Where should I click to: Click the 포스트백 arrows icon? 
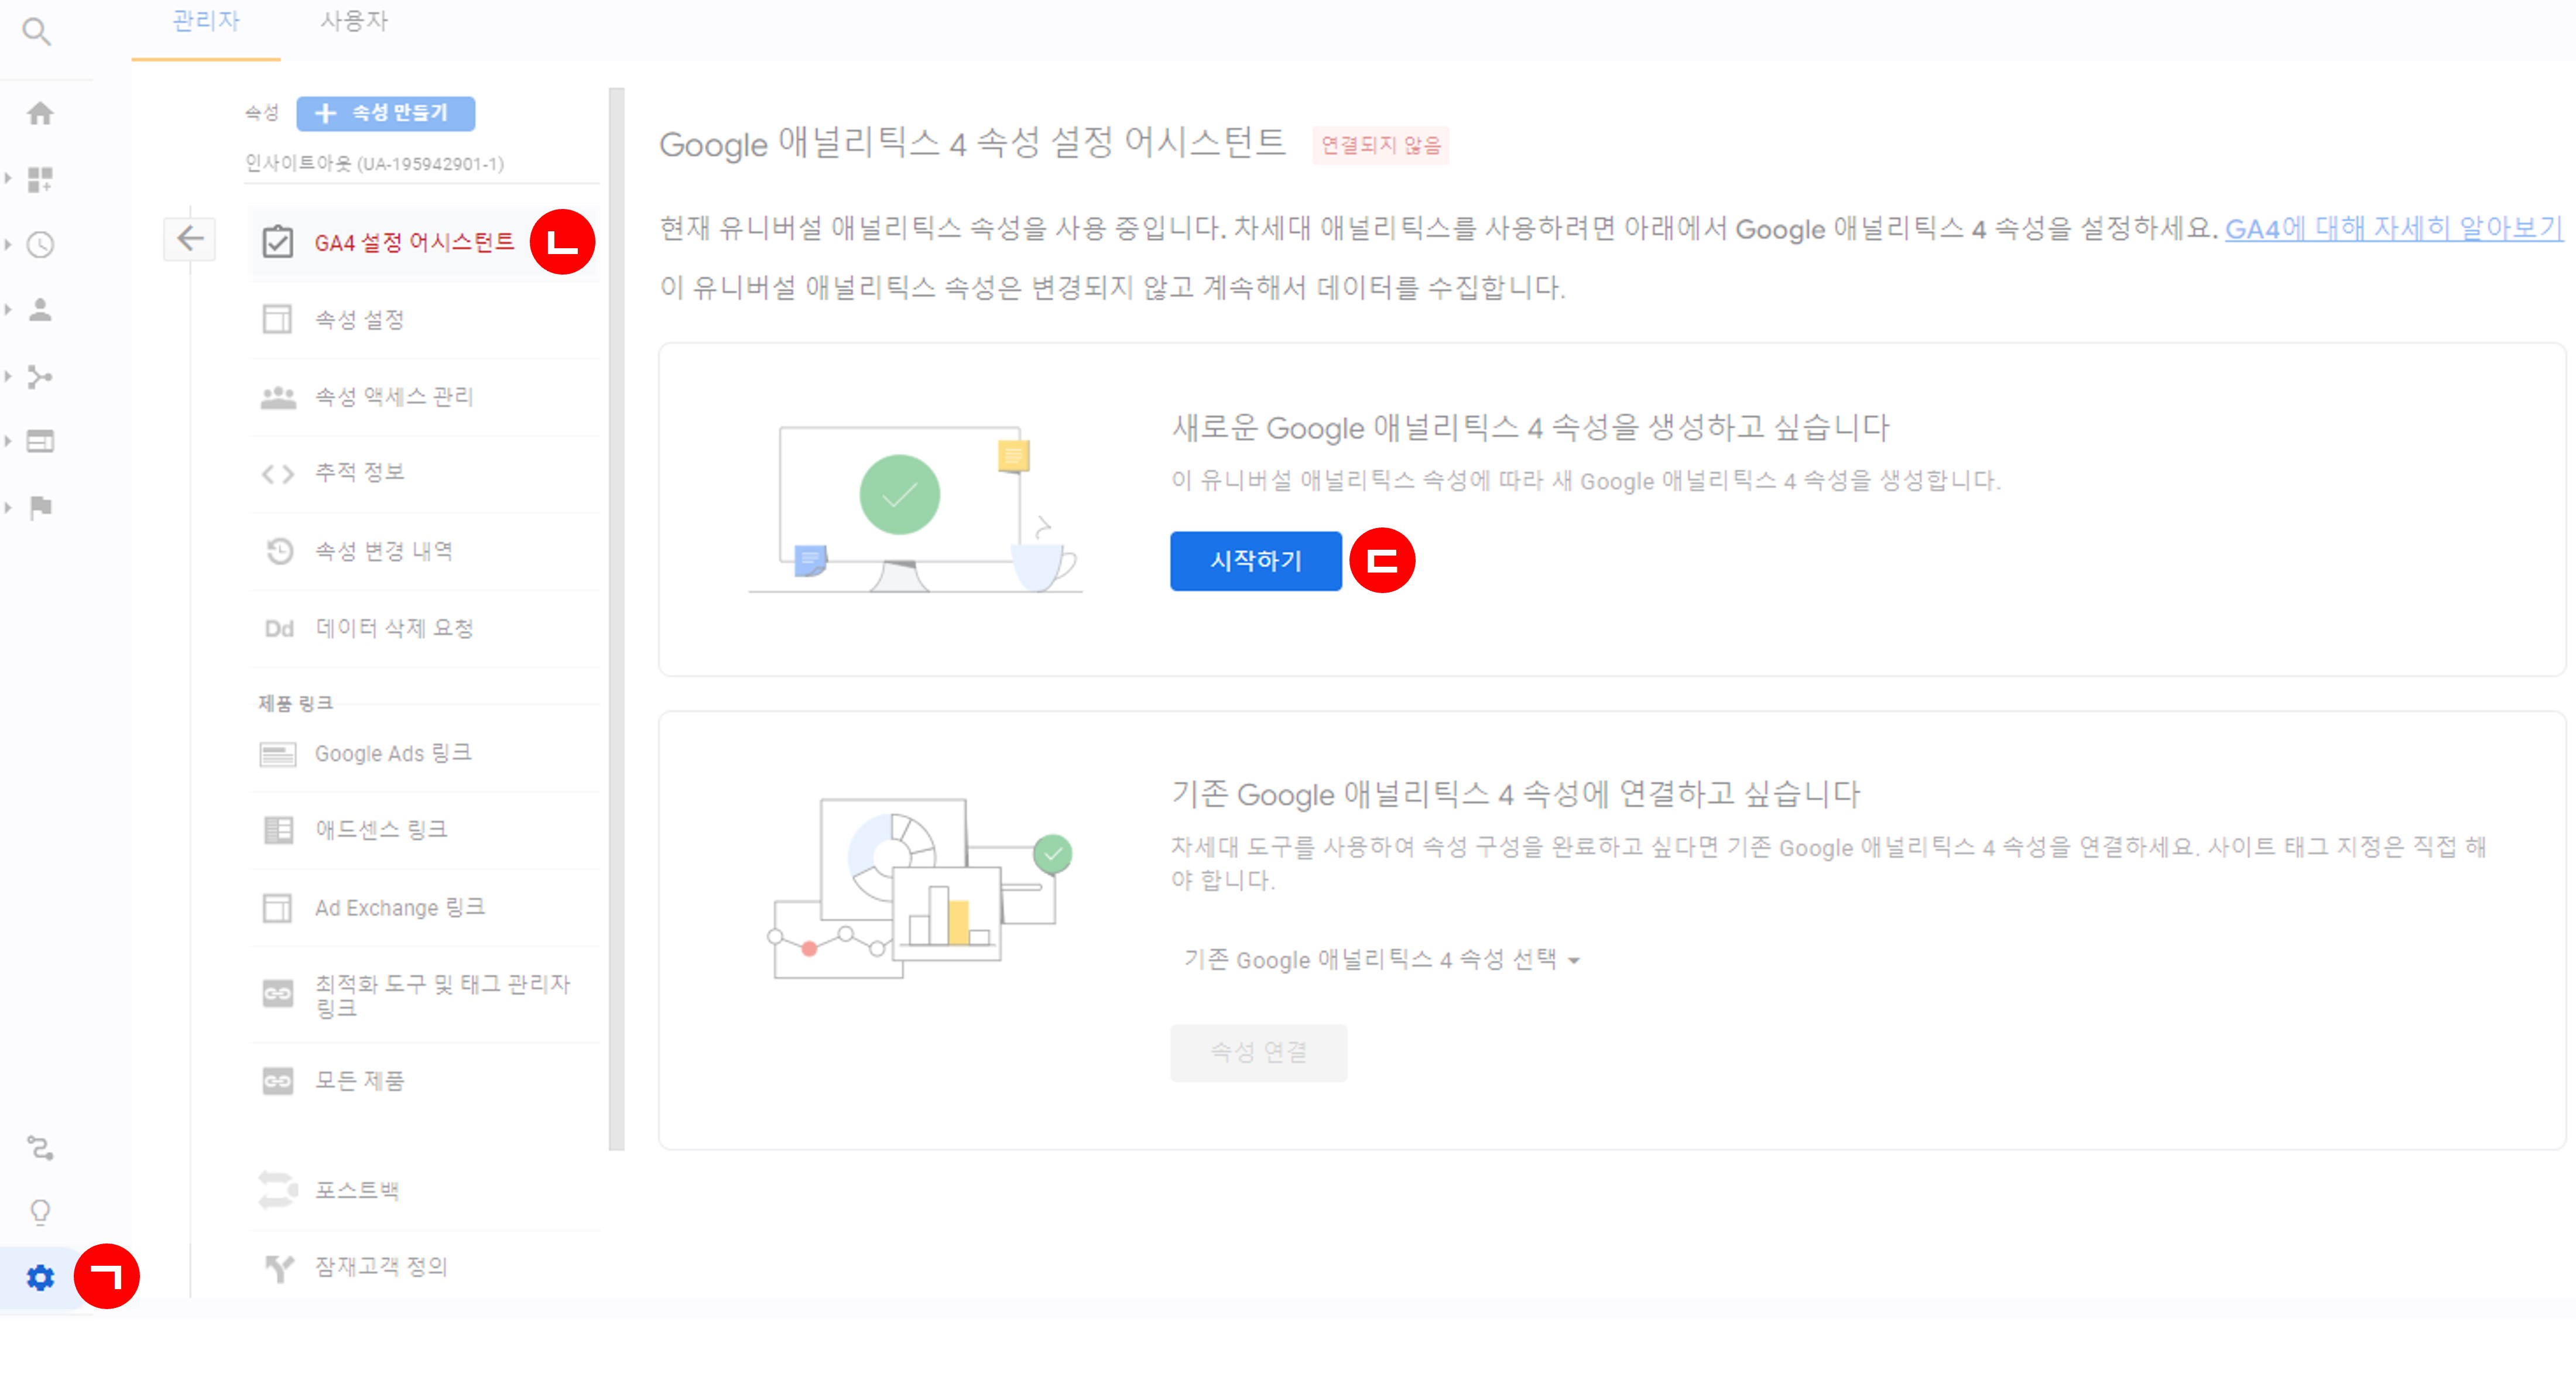click(x=278, y=1189)
